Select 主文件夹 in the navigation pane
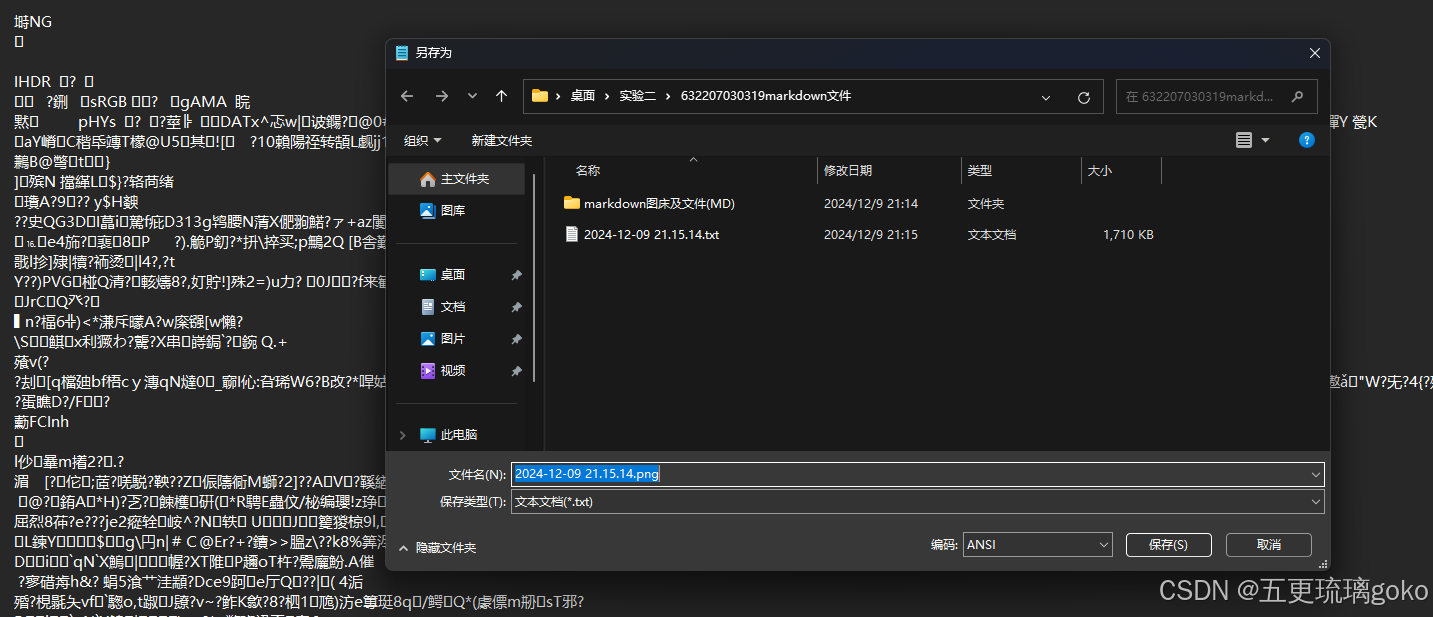 pos(457,179)
